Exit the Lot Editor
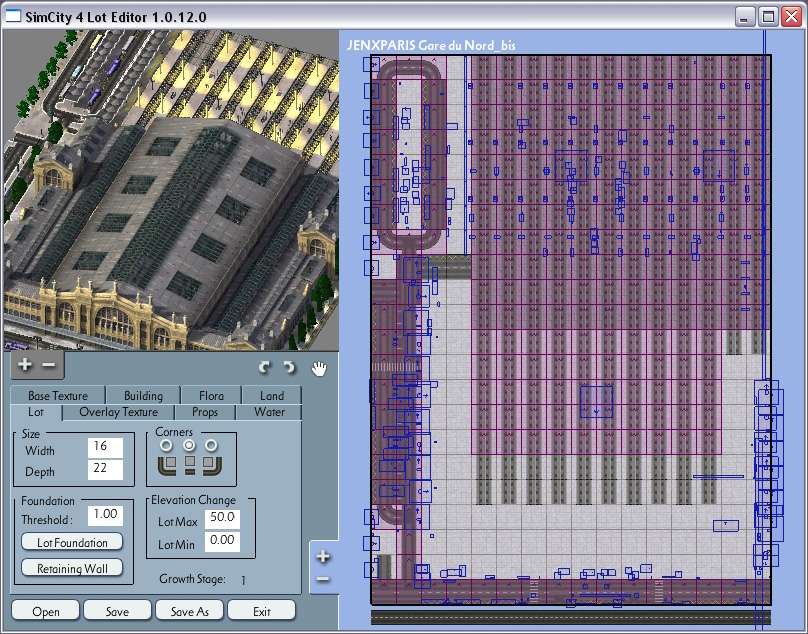The height and width of the screenshot is (634, 808). click(x=261, y=611)
